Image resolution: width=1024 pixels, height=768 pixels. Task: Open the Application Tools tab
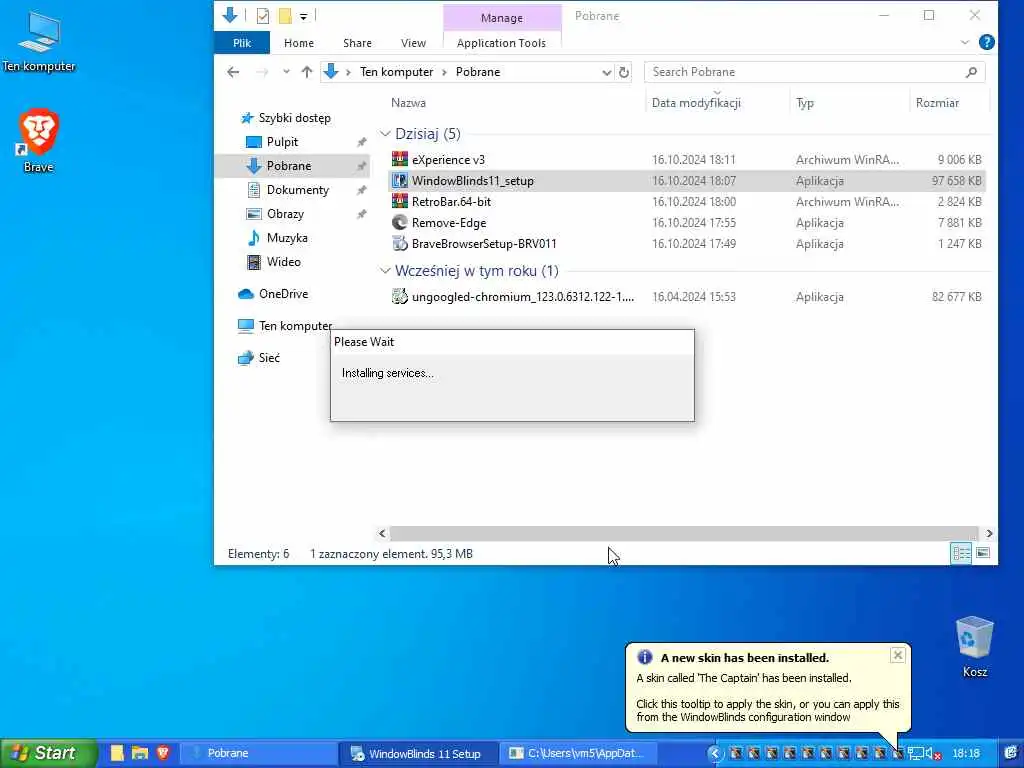501,43
